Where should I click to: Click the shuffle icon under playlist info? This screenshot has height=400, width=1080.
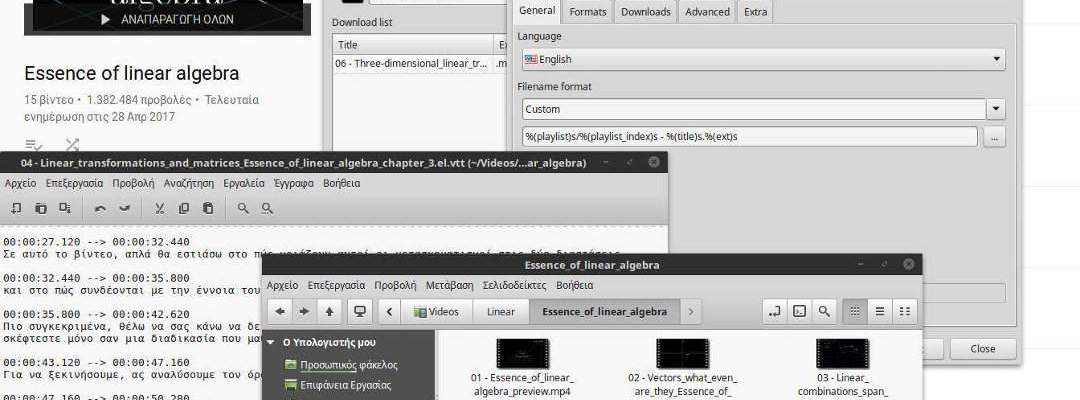72,145
